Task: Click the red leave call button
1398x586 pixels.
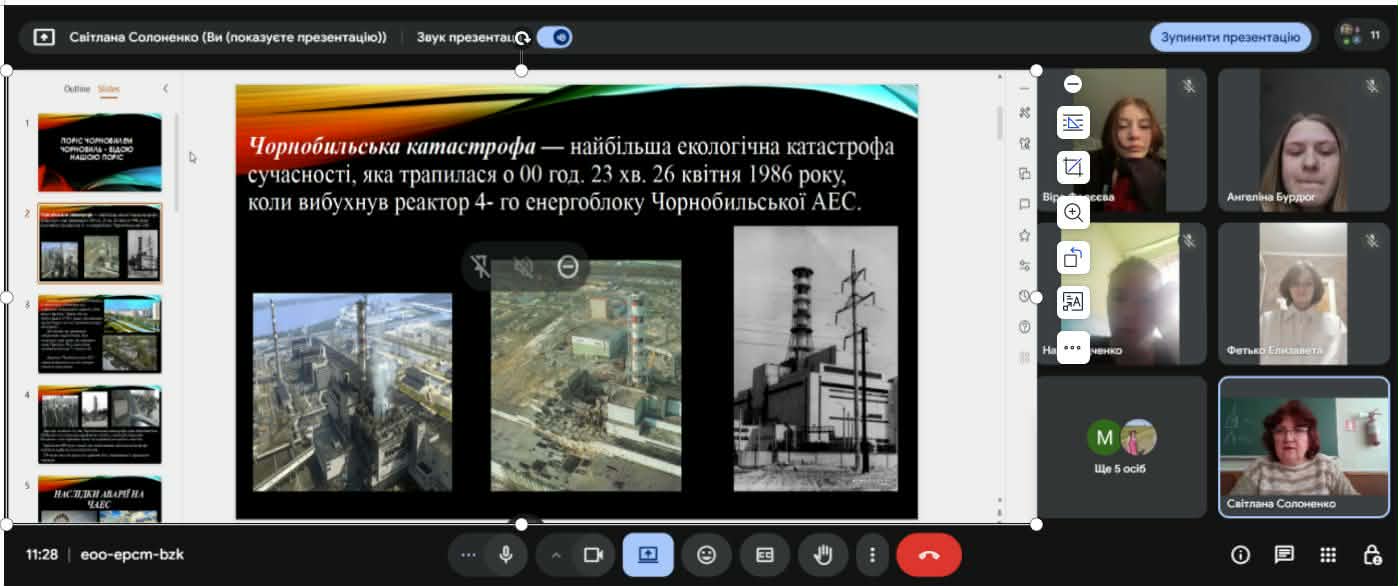Action: click(x=928, y=555)
